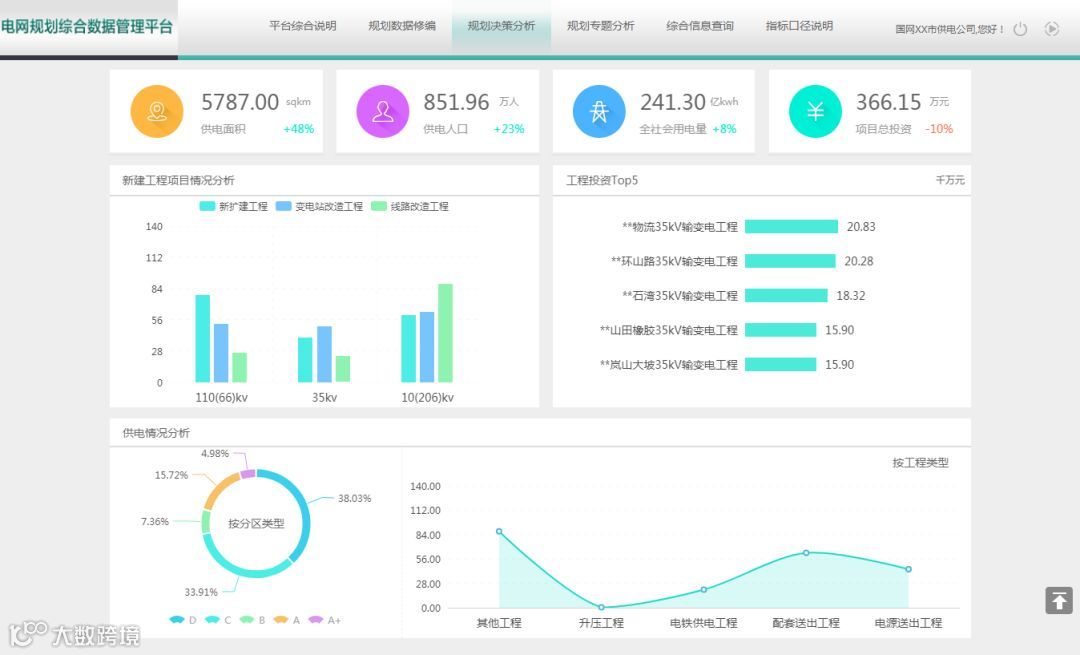
Task: Click the 4.98% purple donut segment
Action: click(x=248, y=474)
